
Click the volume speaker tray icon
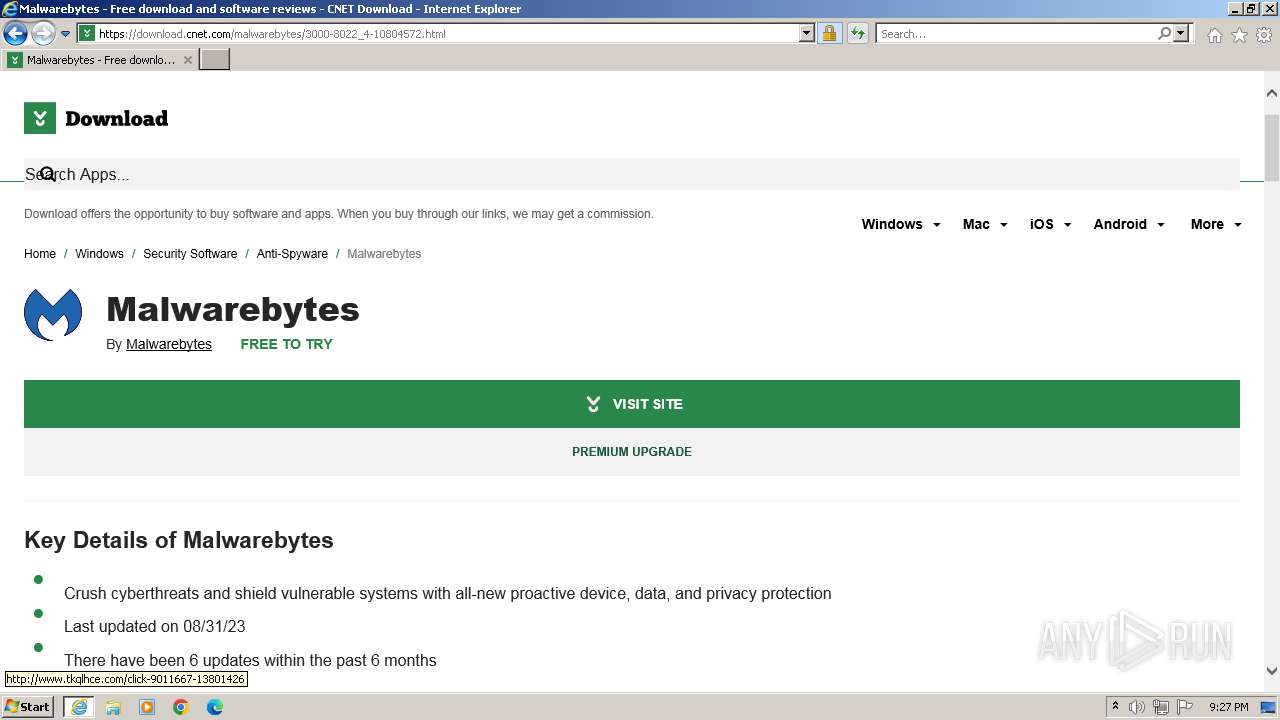coord(1137,707)
